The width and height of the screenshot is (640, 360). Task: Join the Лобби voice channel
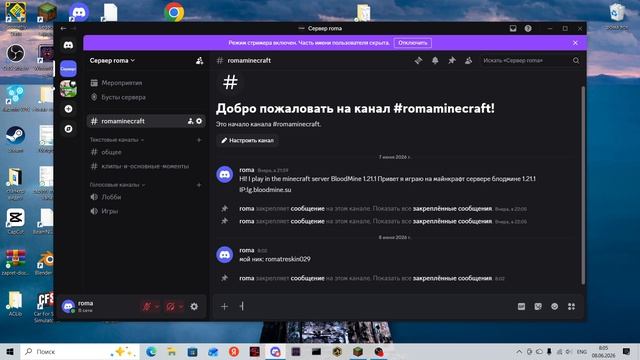pos(146,197)
